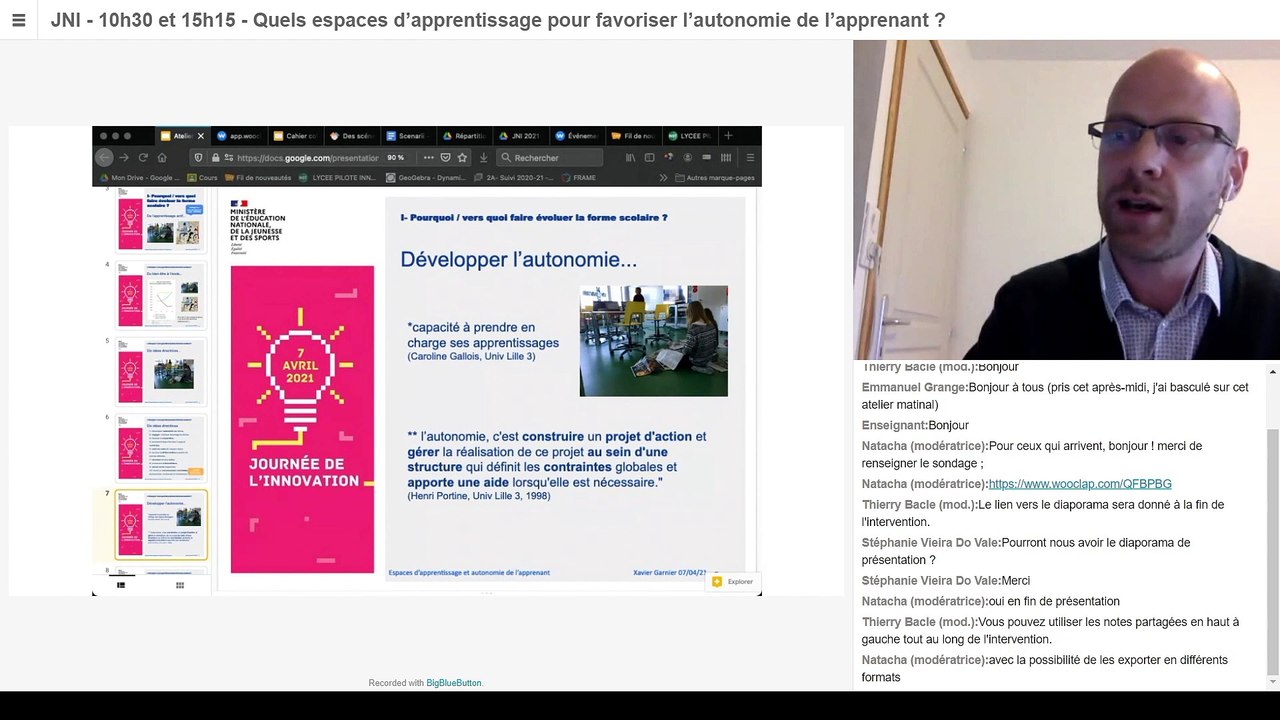Open the page actions three-dots menu
The width and height of the screenshot is (1280, 720).
[x=428, y=157]
